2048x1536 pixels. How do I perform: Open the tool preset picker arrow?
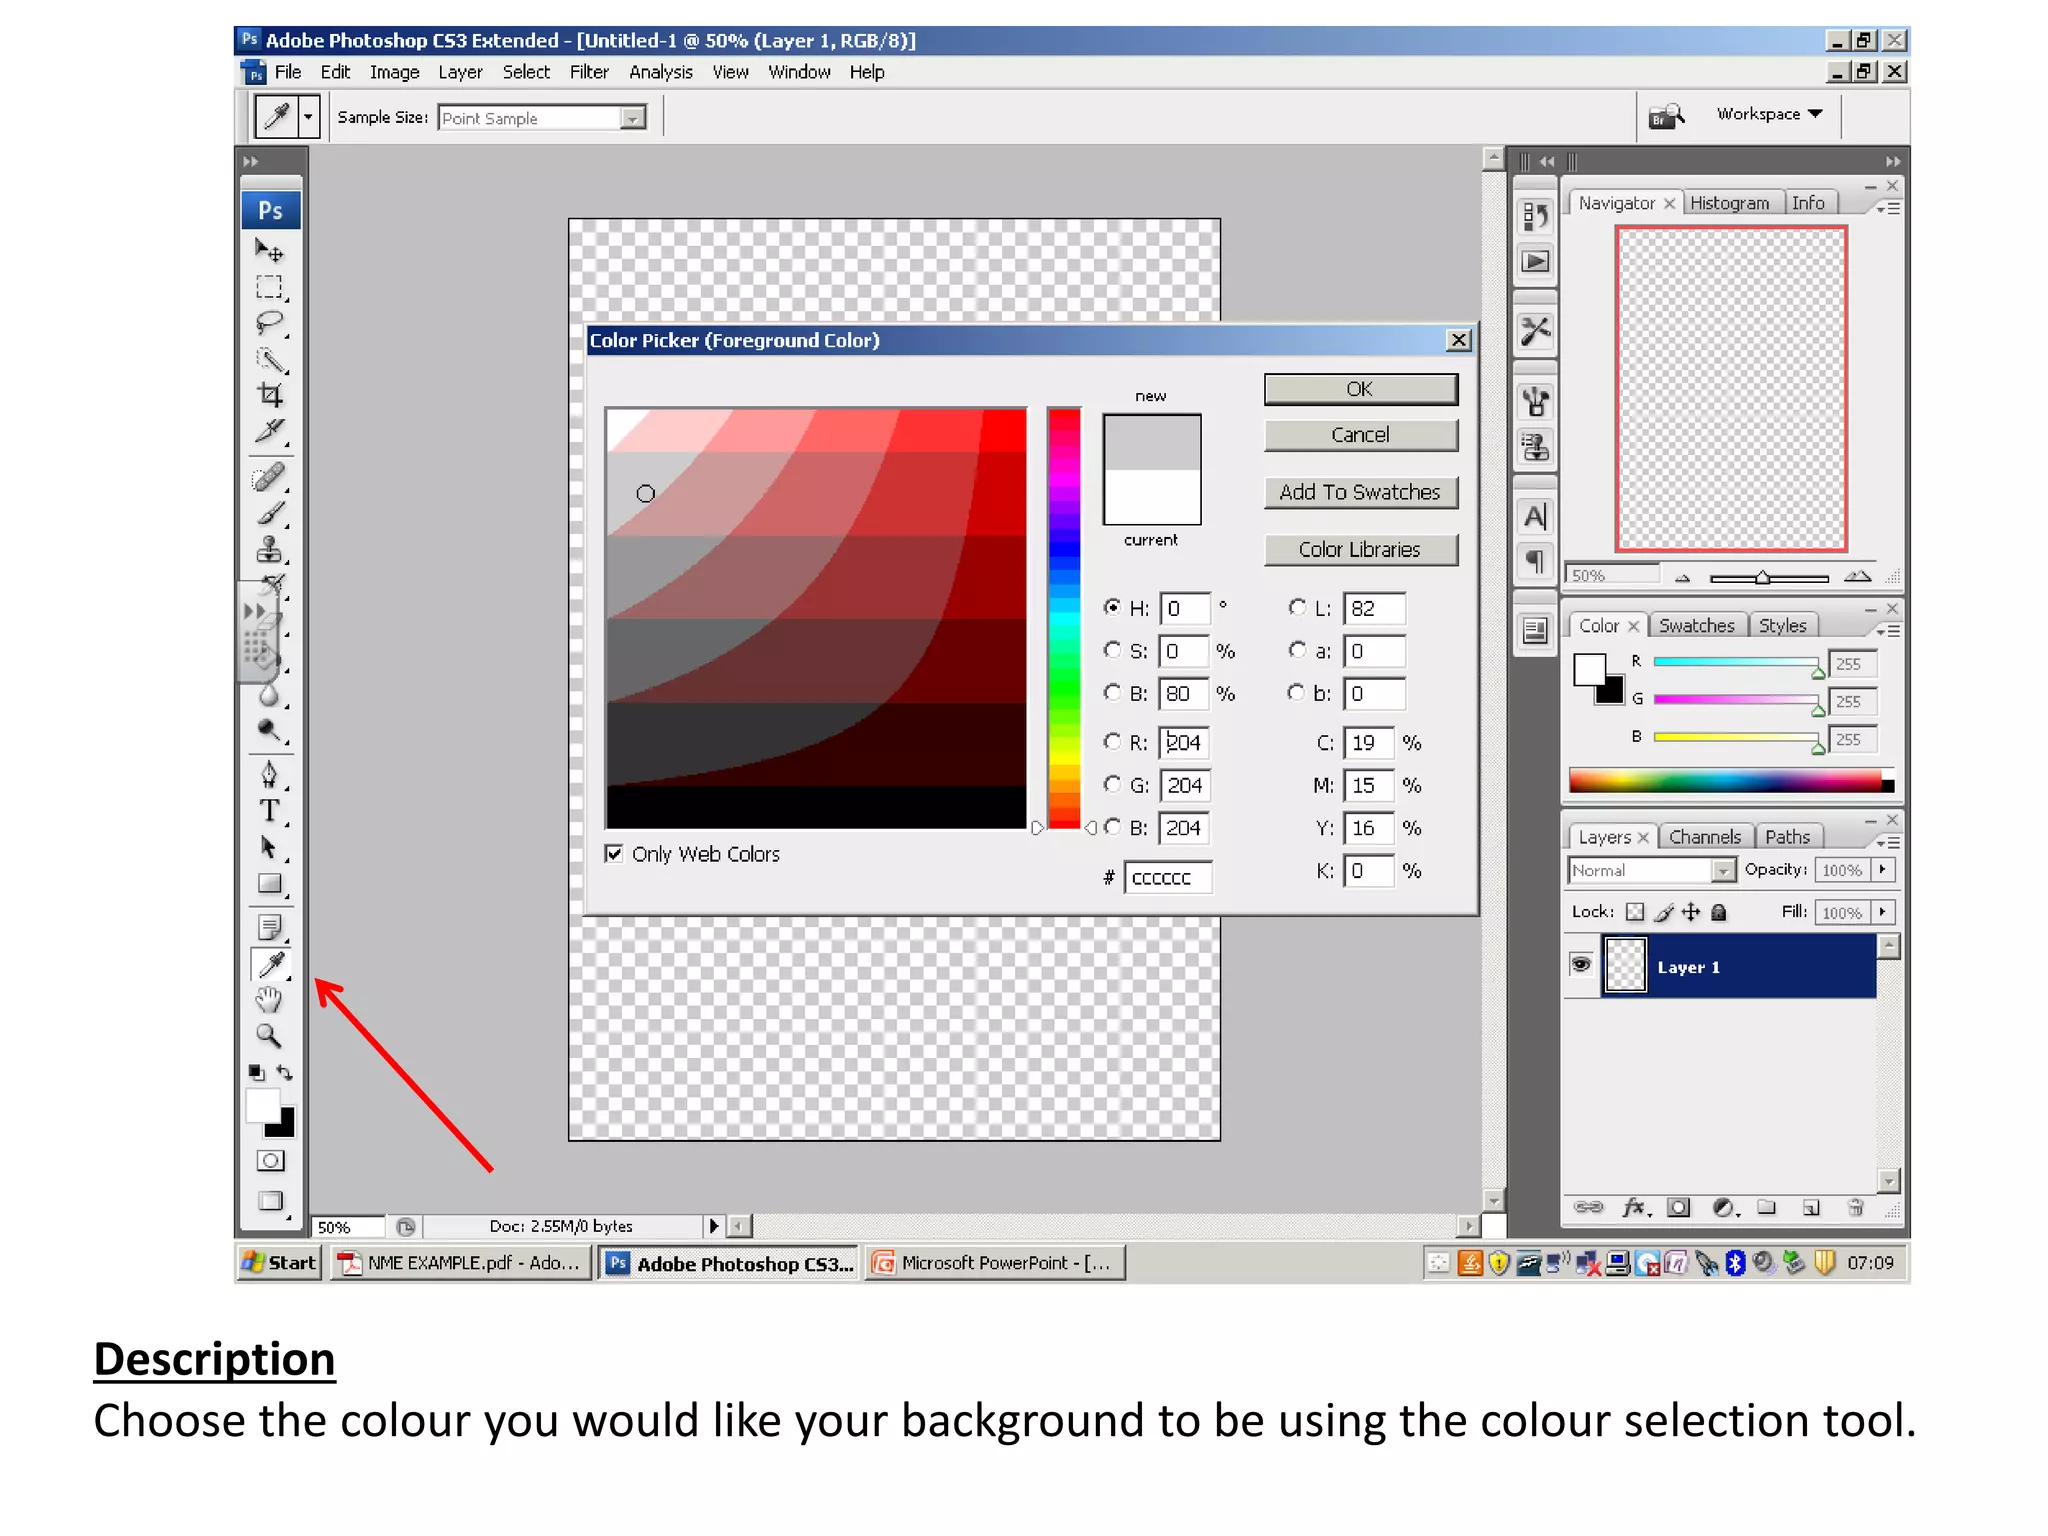tap(309, 117)
